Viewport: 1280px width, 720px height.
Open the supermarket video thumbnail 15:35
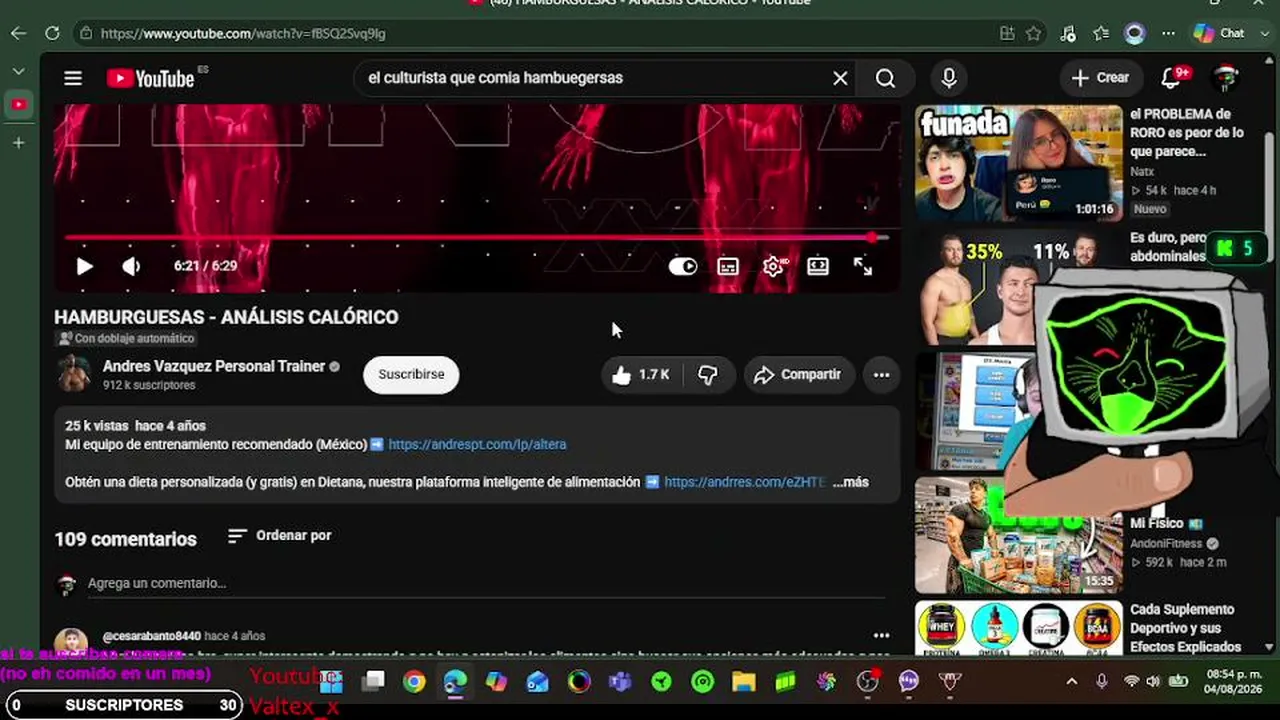pos(1019,534)
